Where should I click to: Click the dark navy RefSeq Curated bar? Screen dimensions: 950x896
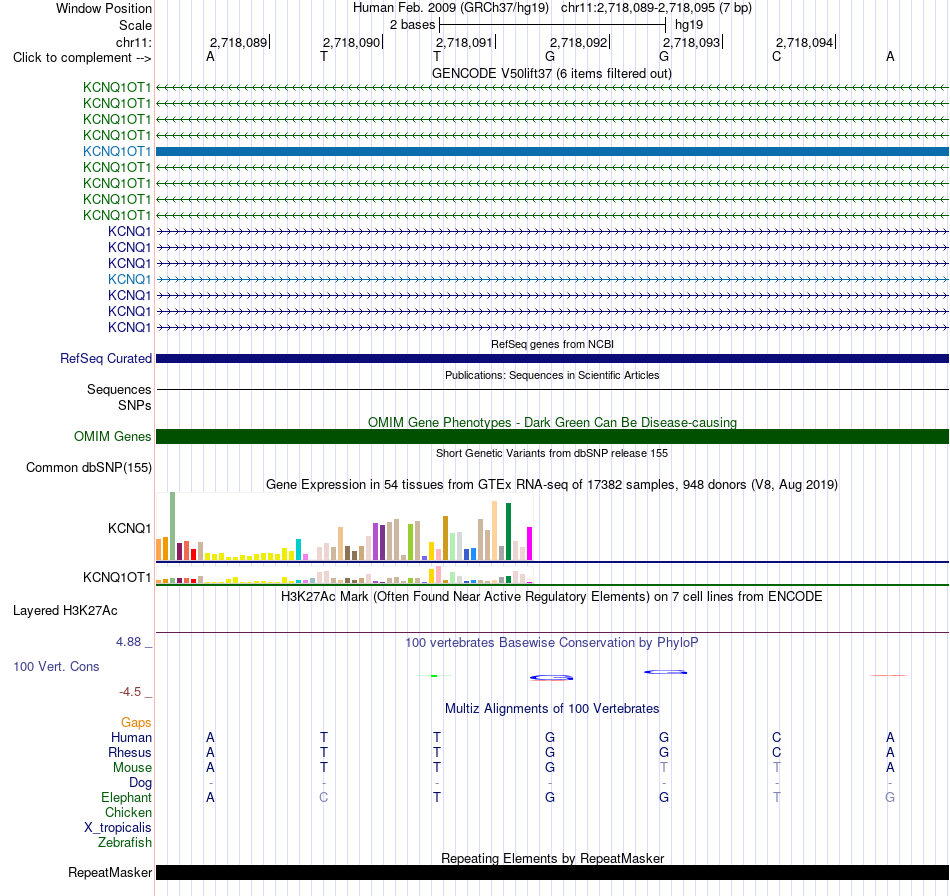click(x=552, y=359)
